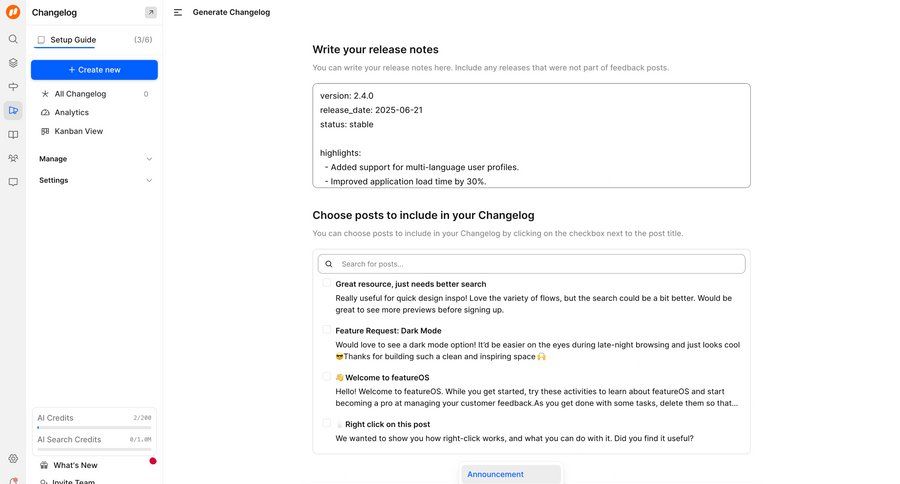The width and height of the screenshot is (900, 484).
Task: Open All Changelog in sidebar
Action: click(80, 94)
